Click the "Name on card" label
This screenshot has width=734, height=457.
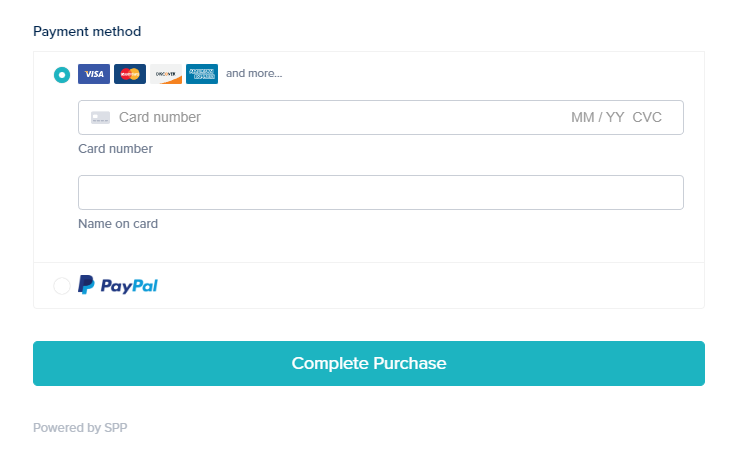pyautogui.click(x=118, y=224)
